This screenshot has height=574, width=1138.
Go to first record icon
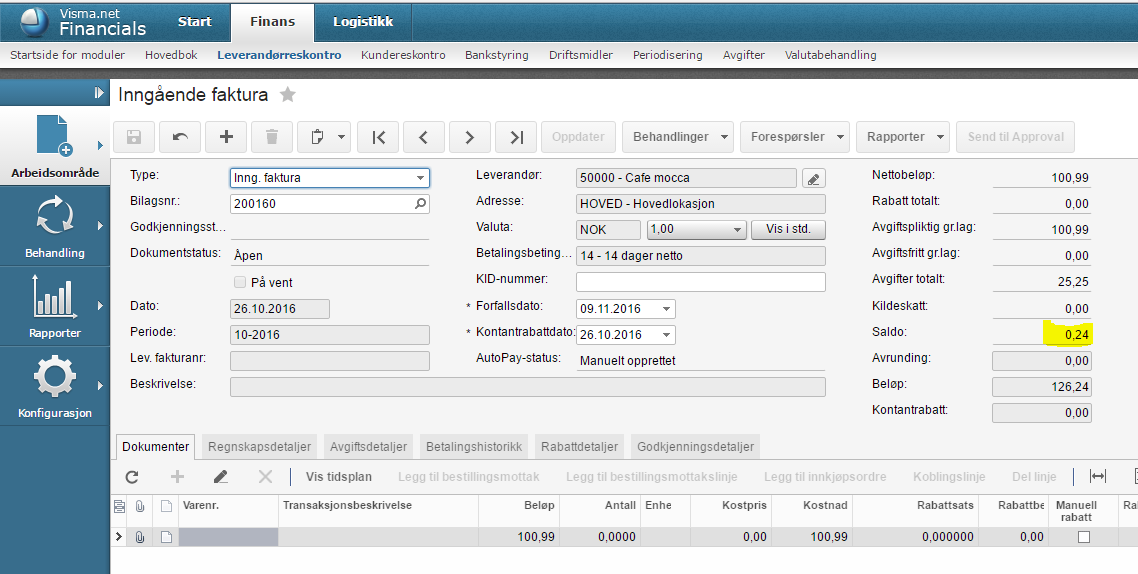click(x=378, y=137)
